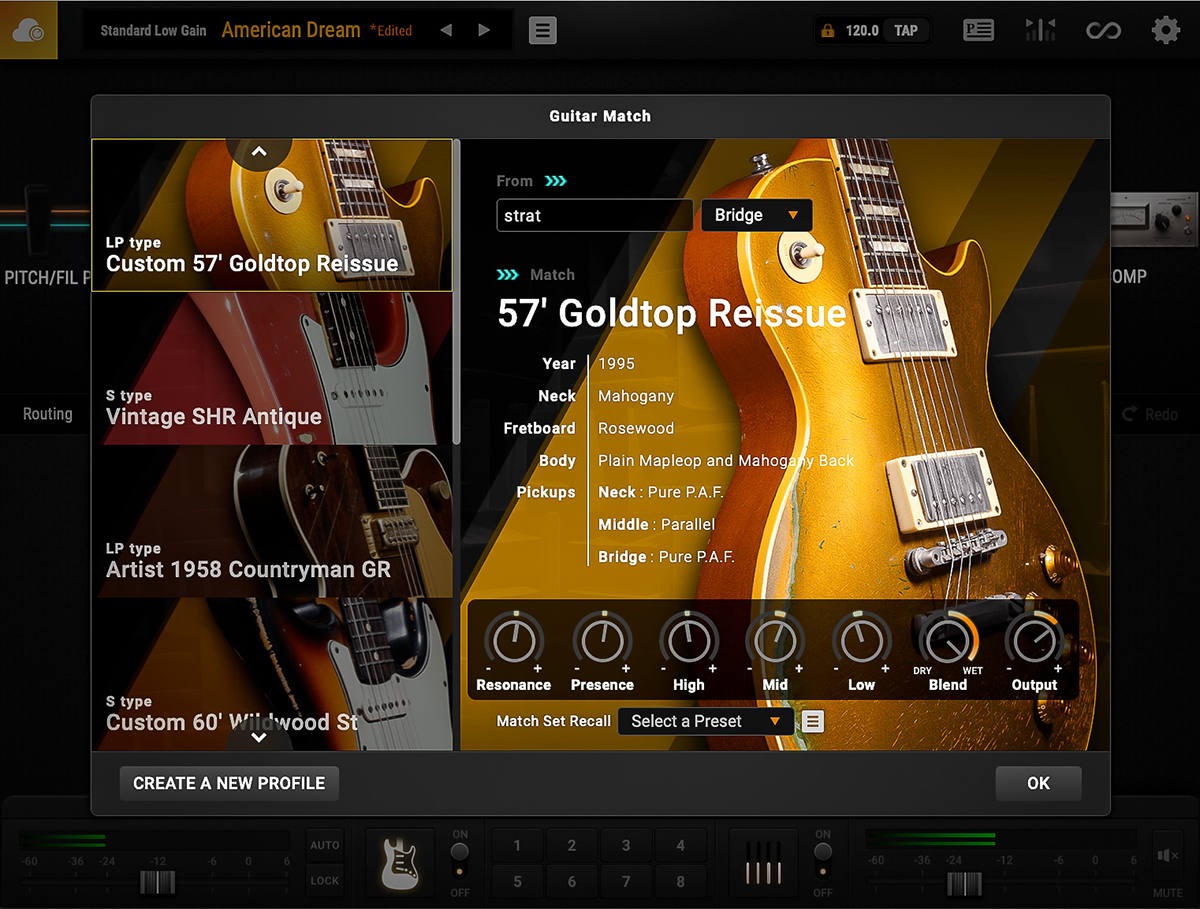Select scene slot 4

tap(680, 846)
